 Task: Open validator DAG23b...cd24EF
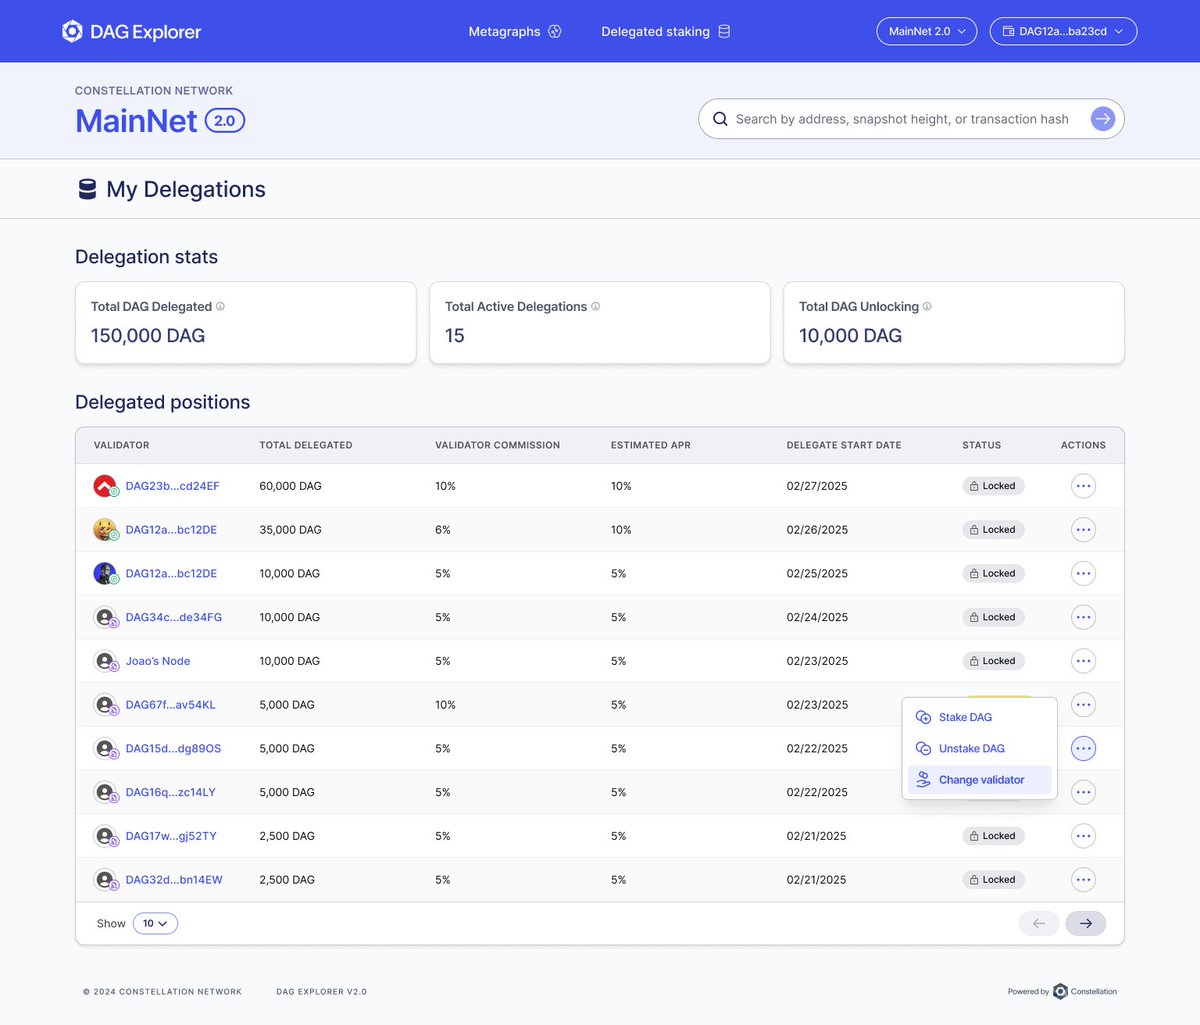tap(172, 486)
